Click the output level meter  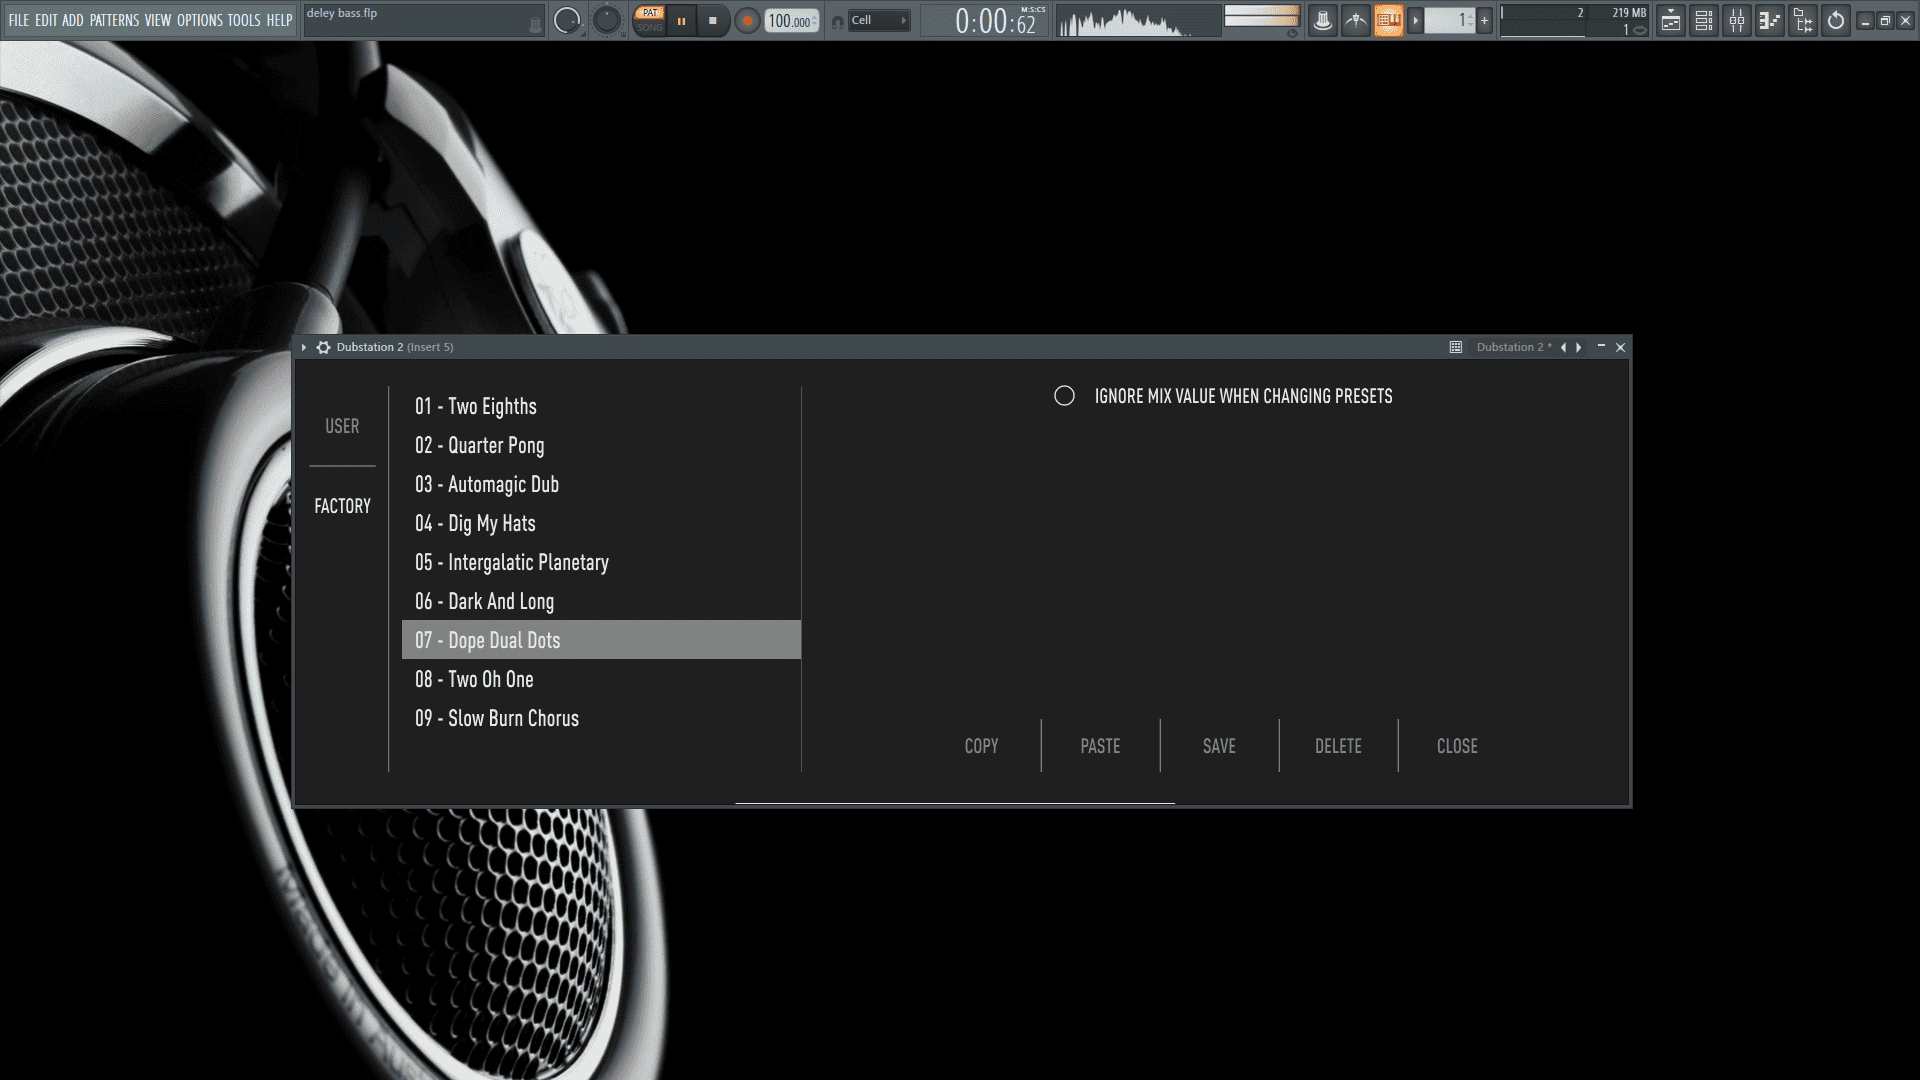[x=1262, y=16]
